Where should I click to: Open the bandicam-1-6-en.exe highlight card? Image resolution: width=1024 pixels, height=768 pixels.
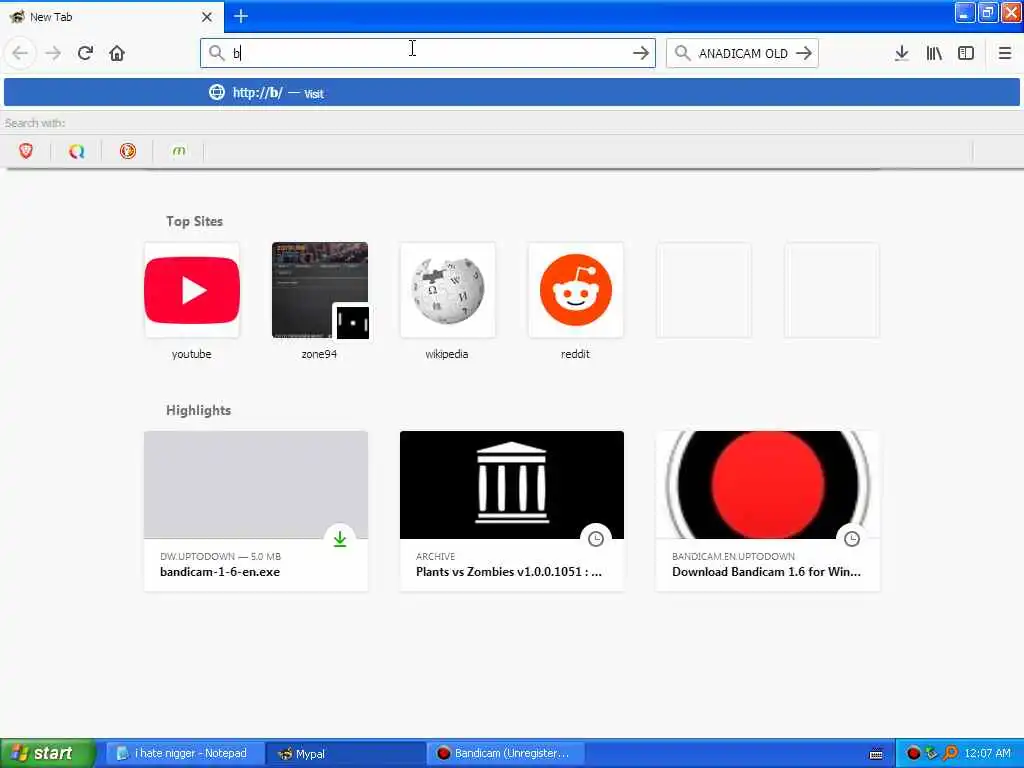pos(256,511)
